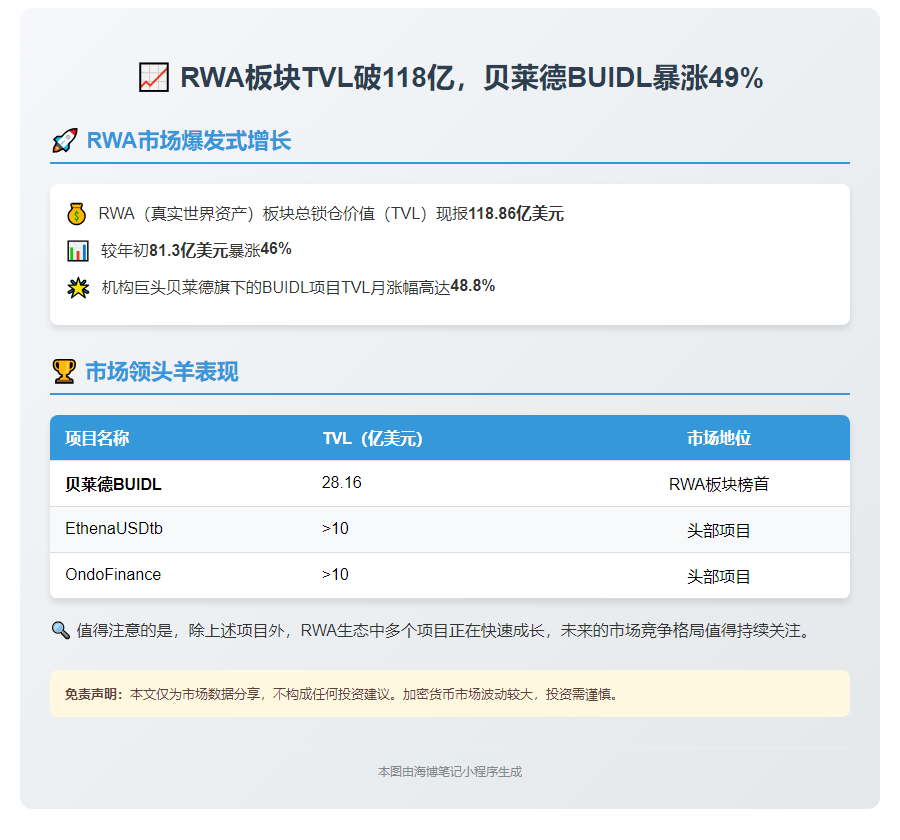Click the 28.16 TVL value
This screenshot has width=900, height=840.
click(x=342, y=482)
